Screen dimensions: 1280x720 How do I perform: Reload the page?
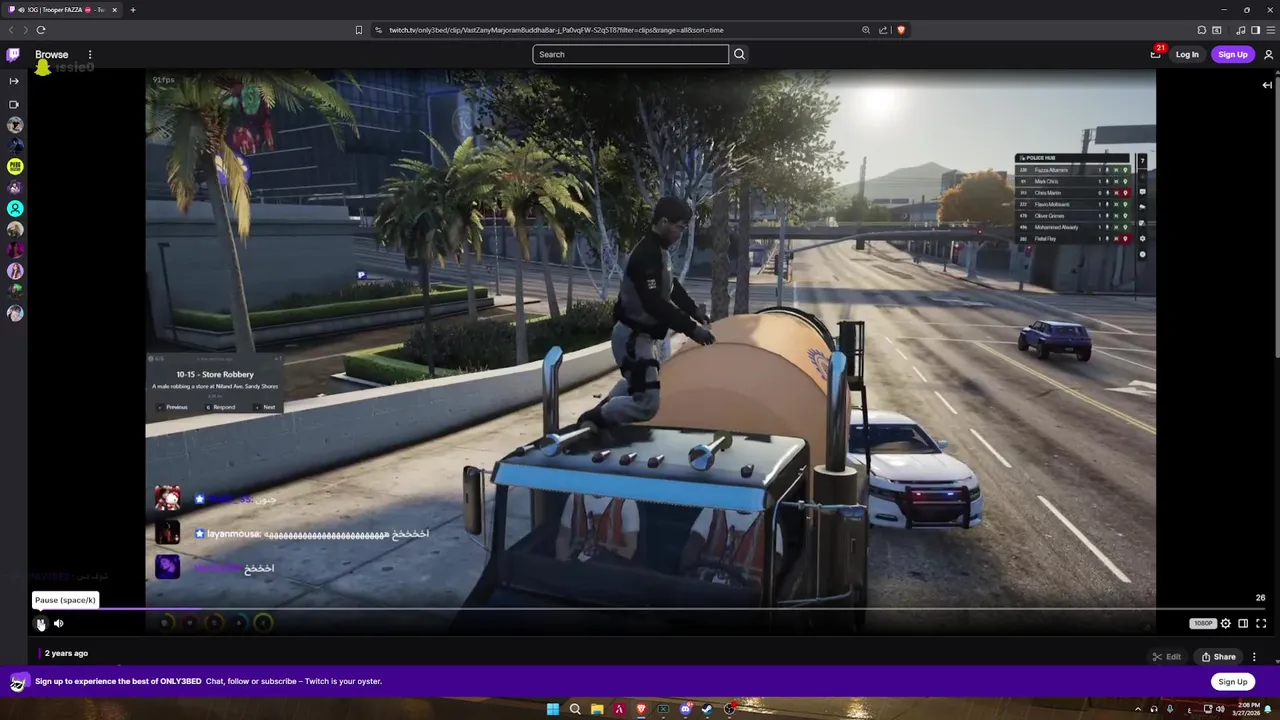coord(41,30)
